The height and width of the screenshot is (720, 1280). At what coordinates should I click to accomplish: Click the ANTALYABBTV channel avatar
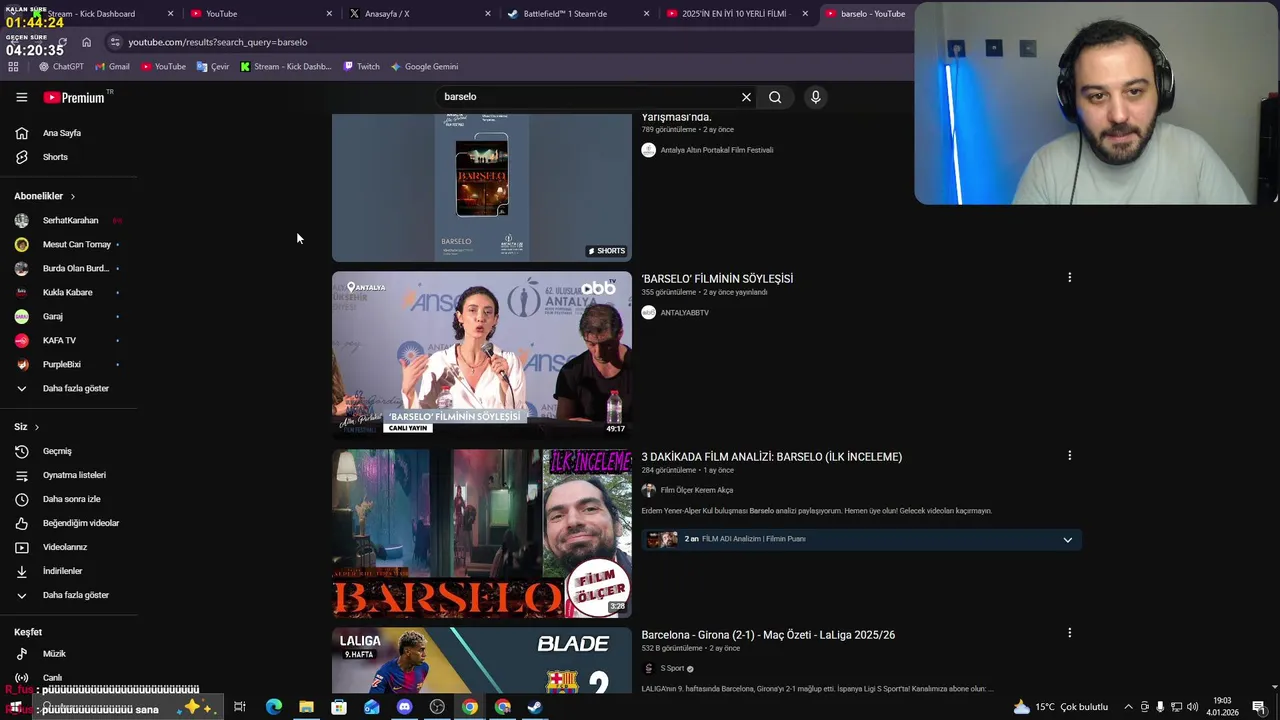(648, 312)
